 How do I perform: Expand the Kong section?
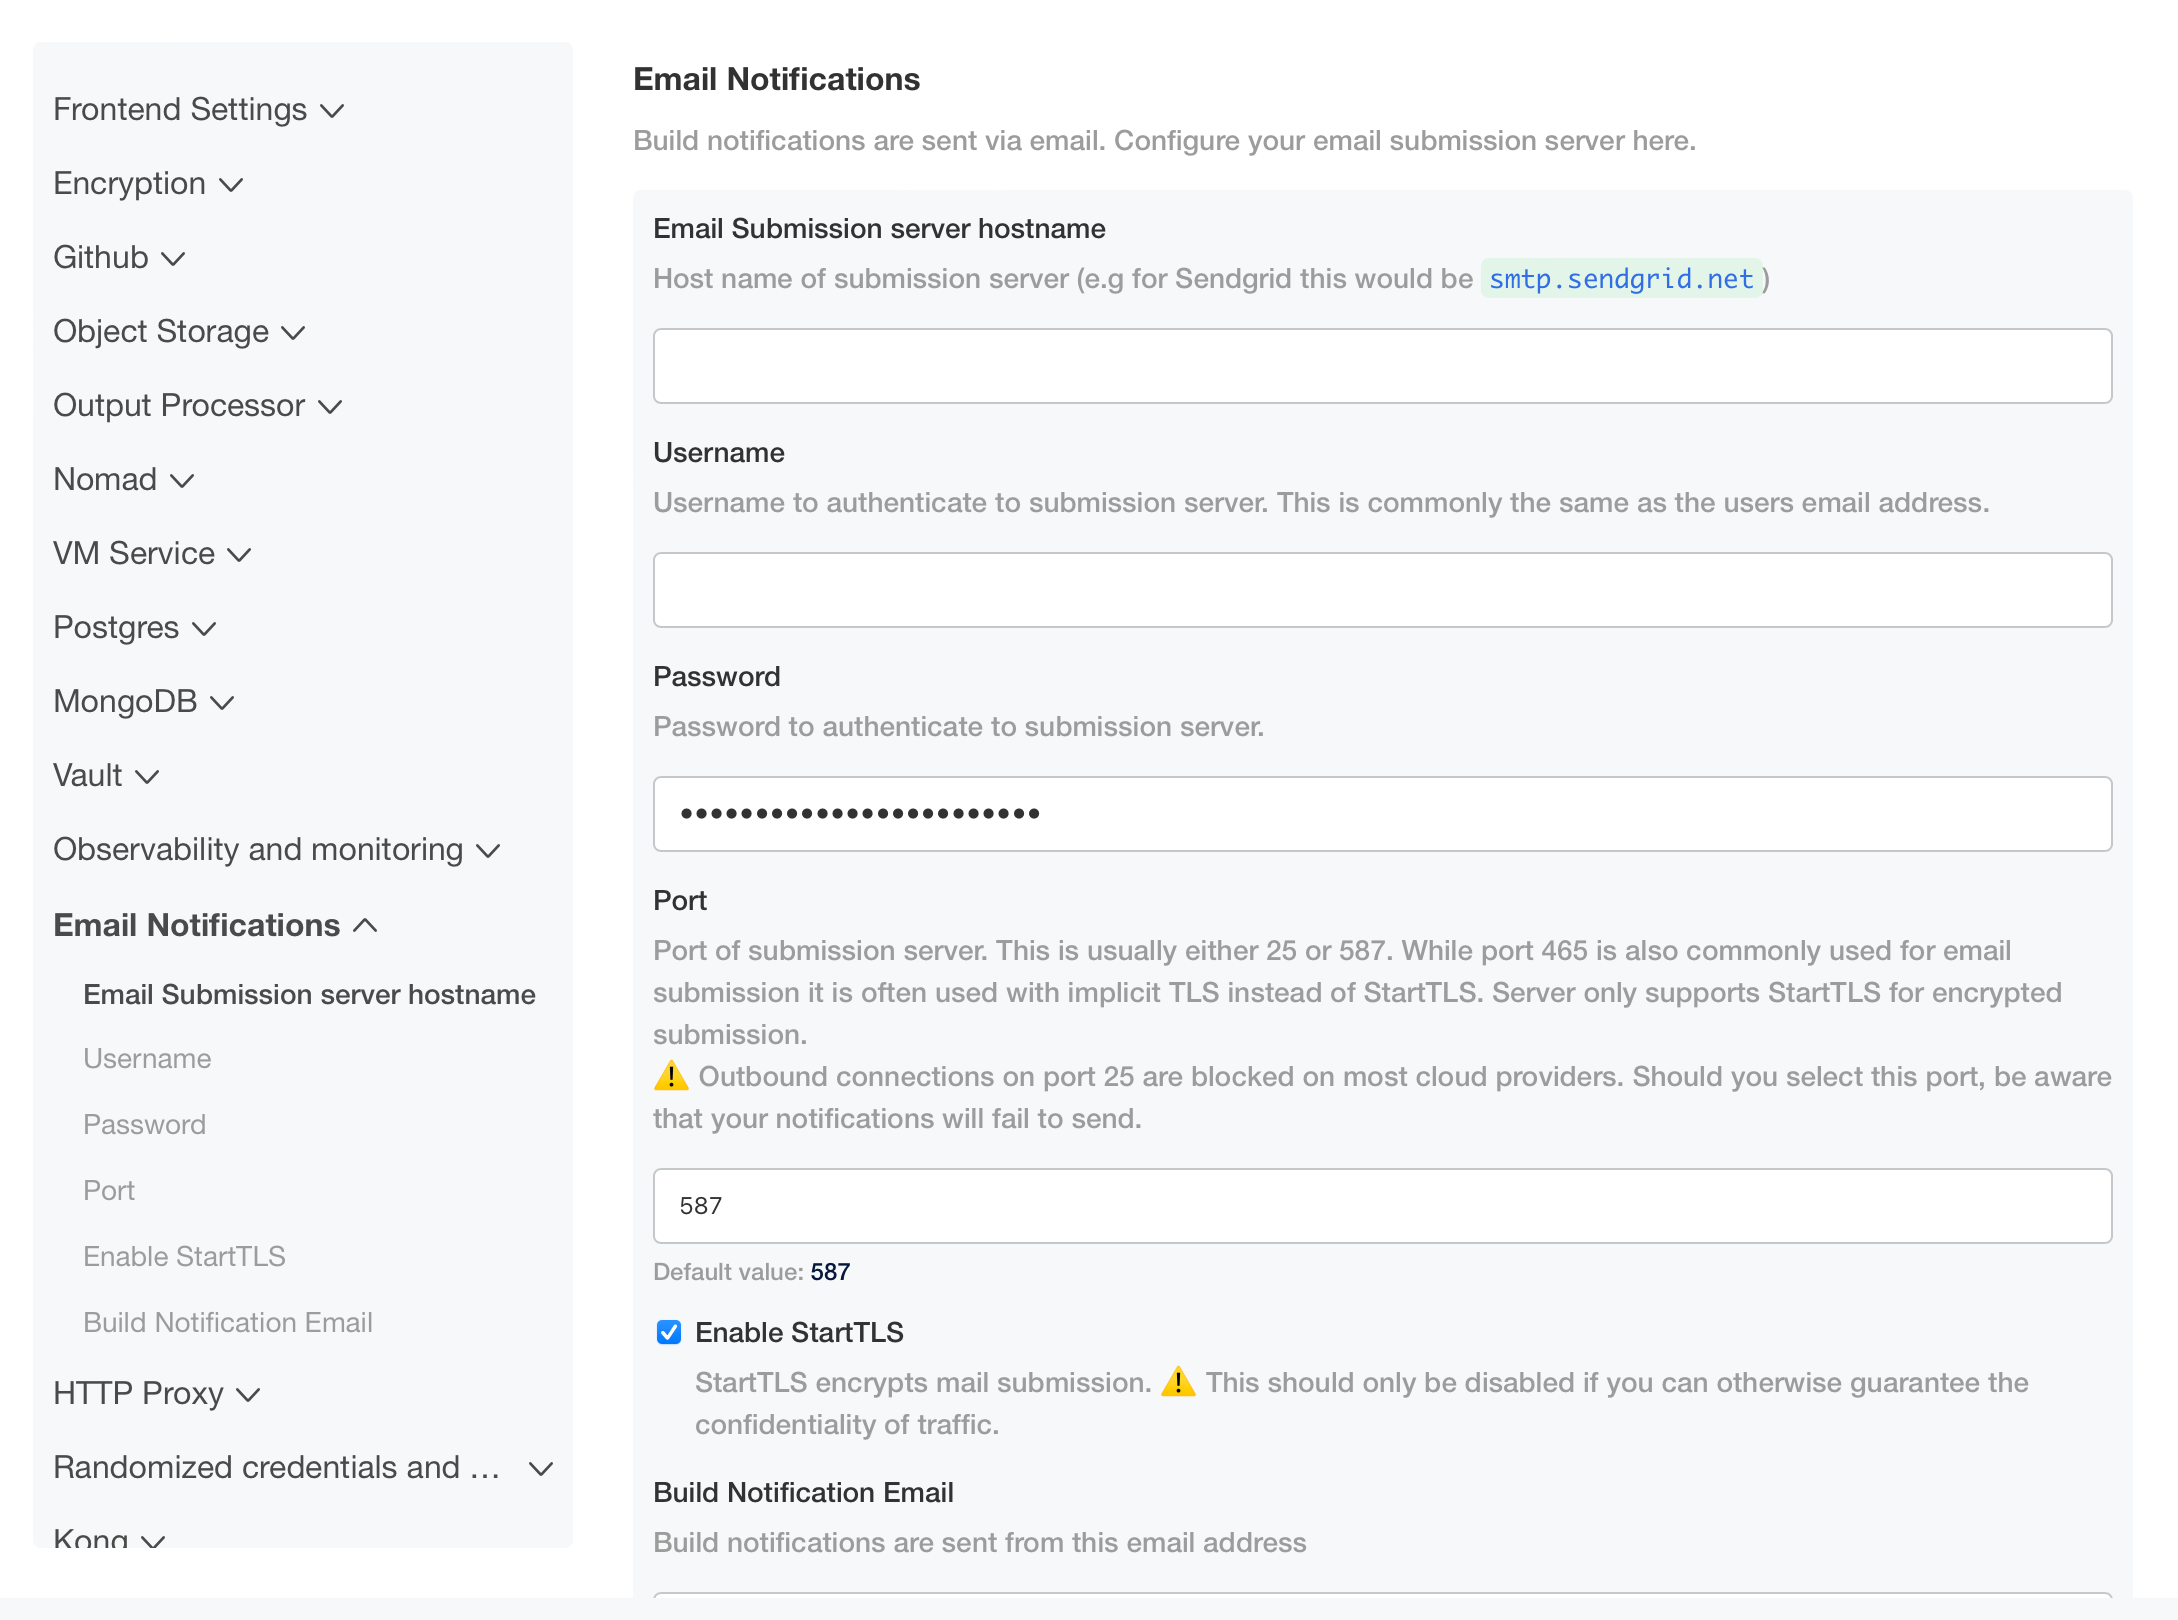(x=110, y=1539)
